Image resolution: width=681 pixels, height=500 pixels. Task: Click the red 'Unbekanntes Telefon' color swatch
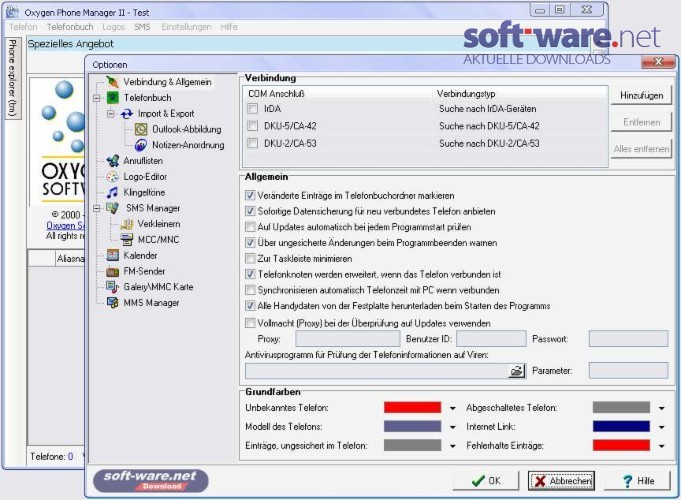point(412,407)
